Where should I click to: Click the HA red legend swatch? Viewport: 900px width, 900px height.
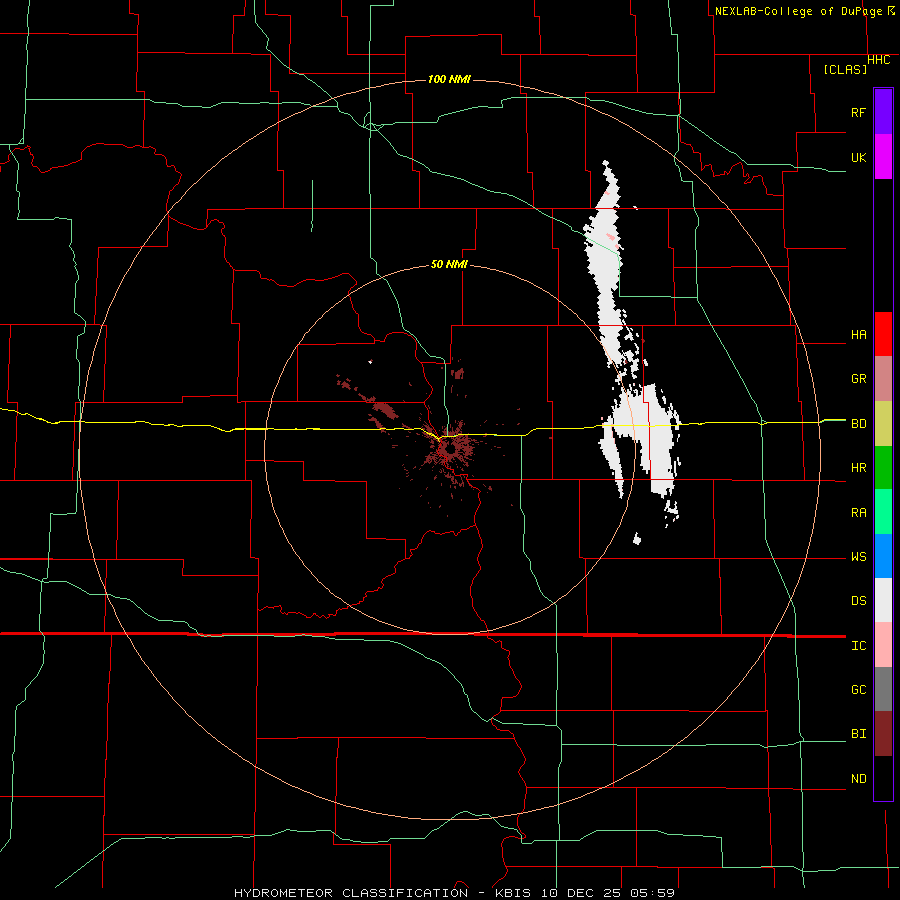(x=883, y=334)
